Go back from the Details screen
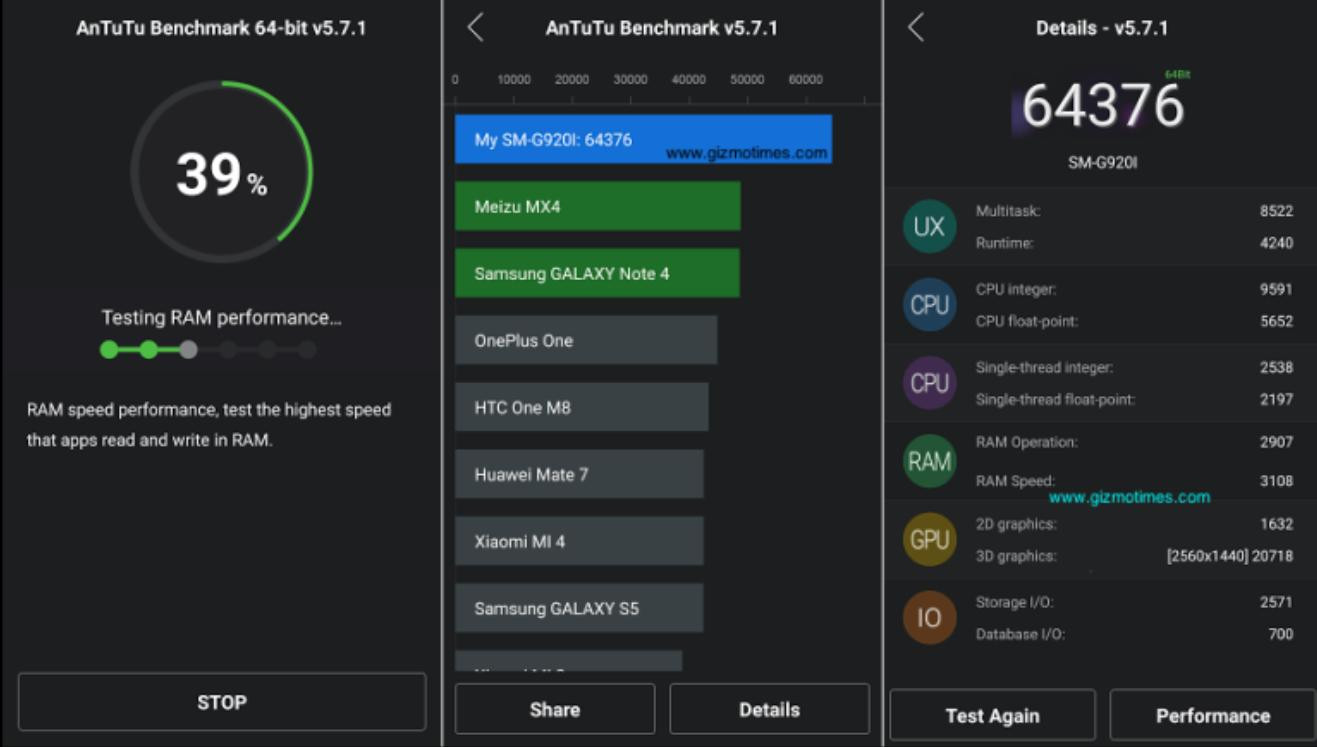Screen dimensions: 1317x747 [x=915, y=28]
